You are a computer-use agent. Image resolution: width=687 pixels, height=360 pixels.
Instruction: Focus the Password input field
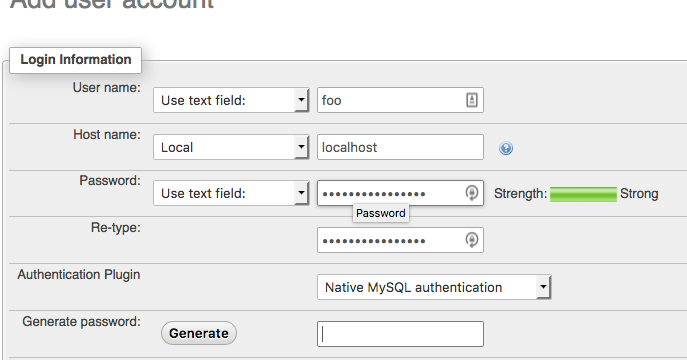tap(400, 193)
